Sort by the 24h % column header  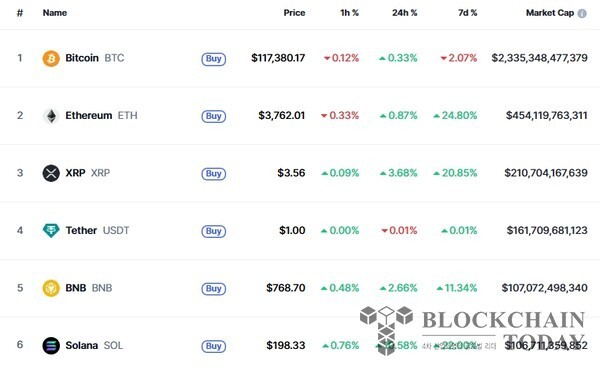tap(404, 13)
